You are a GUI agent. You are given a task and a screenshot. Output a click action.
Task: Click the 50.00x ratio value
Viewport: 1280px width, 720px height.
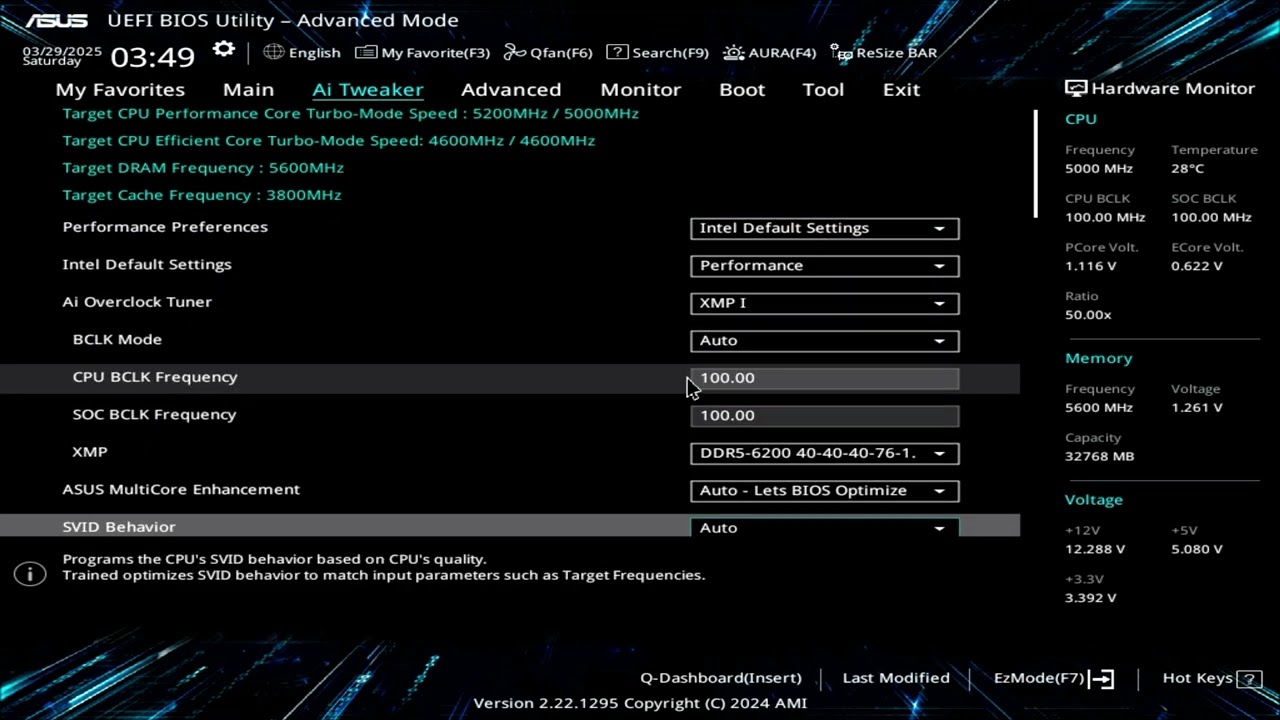(1088, 315)
